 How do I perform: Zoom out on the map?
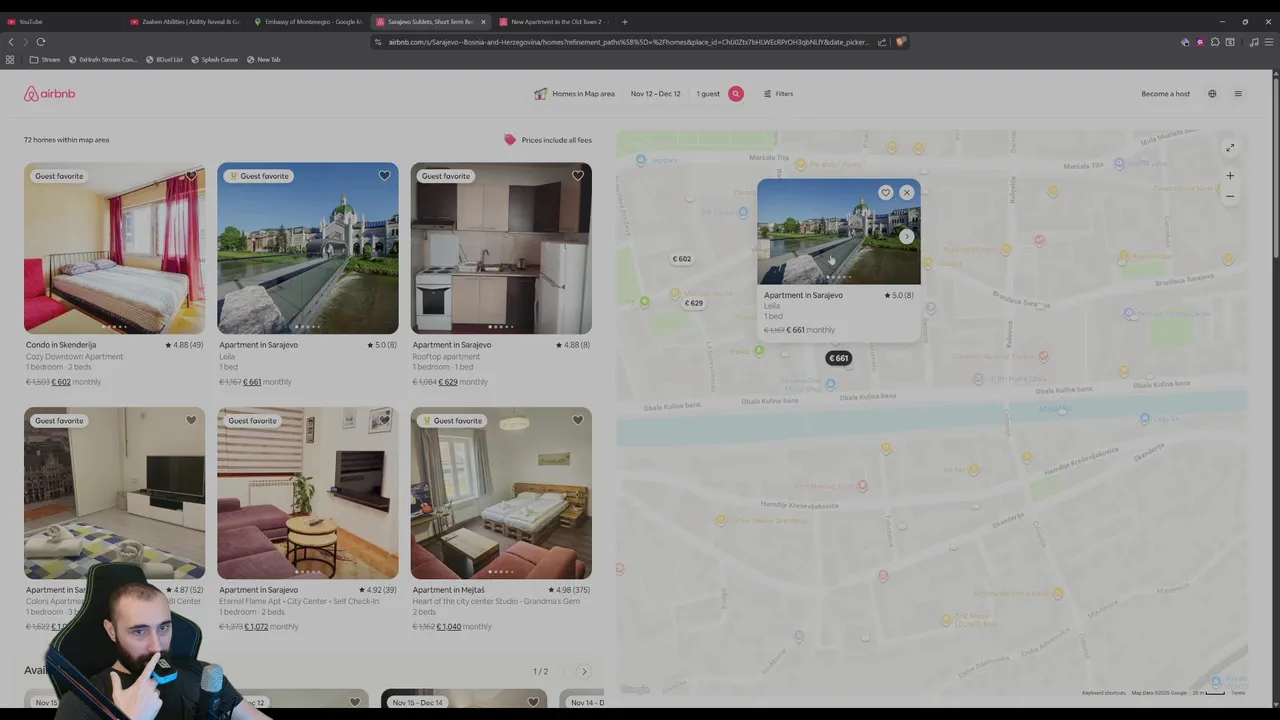pyautogui.click(x=1230, y=196)
